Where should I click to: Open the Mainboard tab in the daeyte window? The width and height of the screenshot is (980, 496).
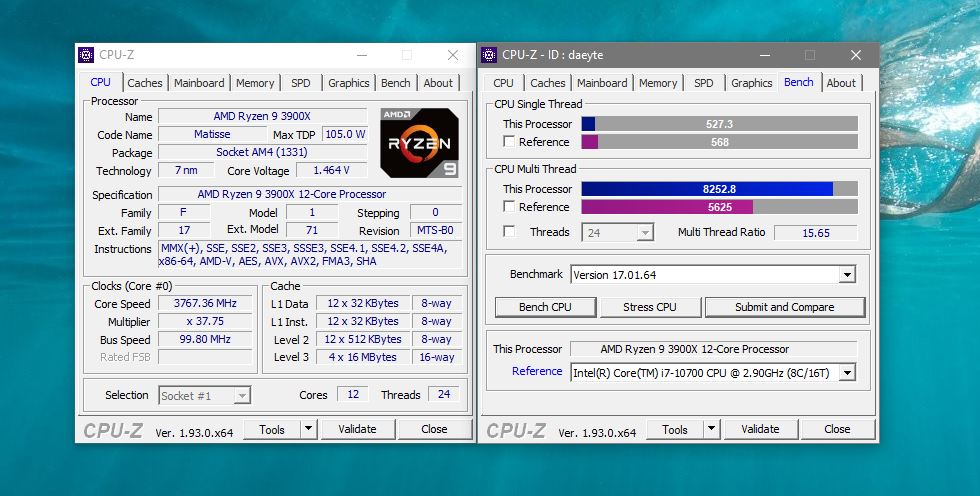pos(602,83)
